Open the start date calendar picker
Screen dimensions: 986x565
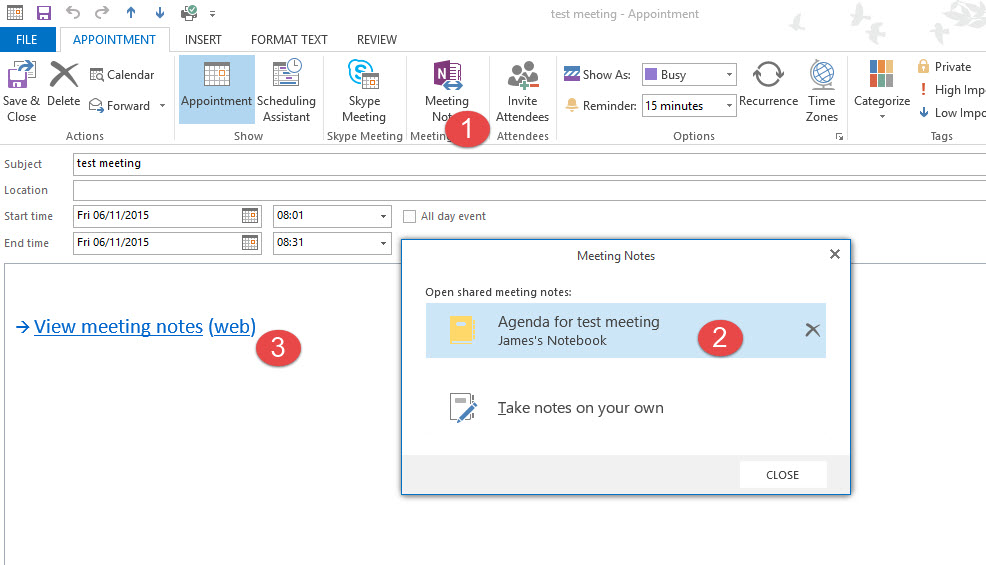click(x=250, y=216)
